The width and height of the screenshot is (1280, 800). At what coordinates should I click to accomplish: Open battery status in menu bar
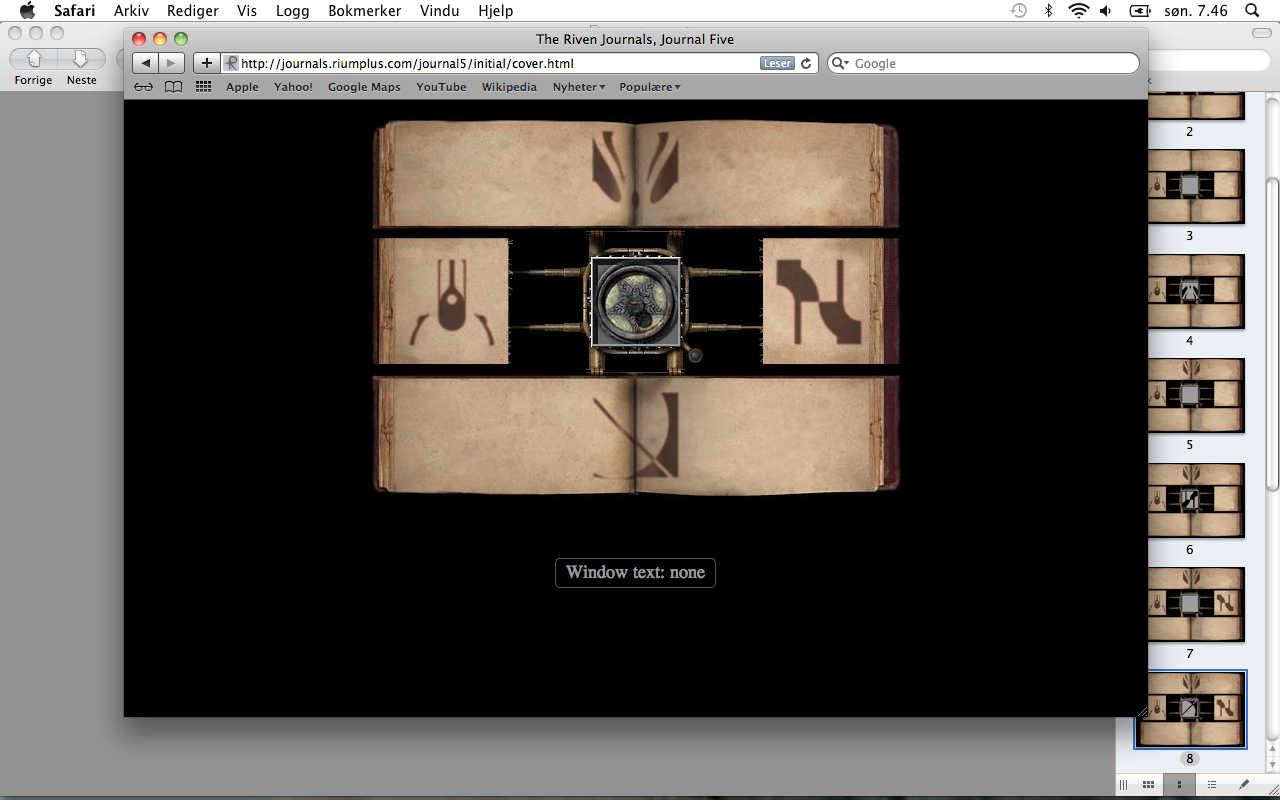point(1139,11)
